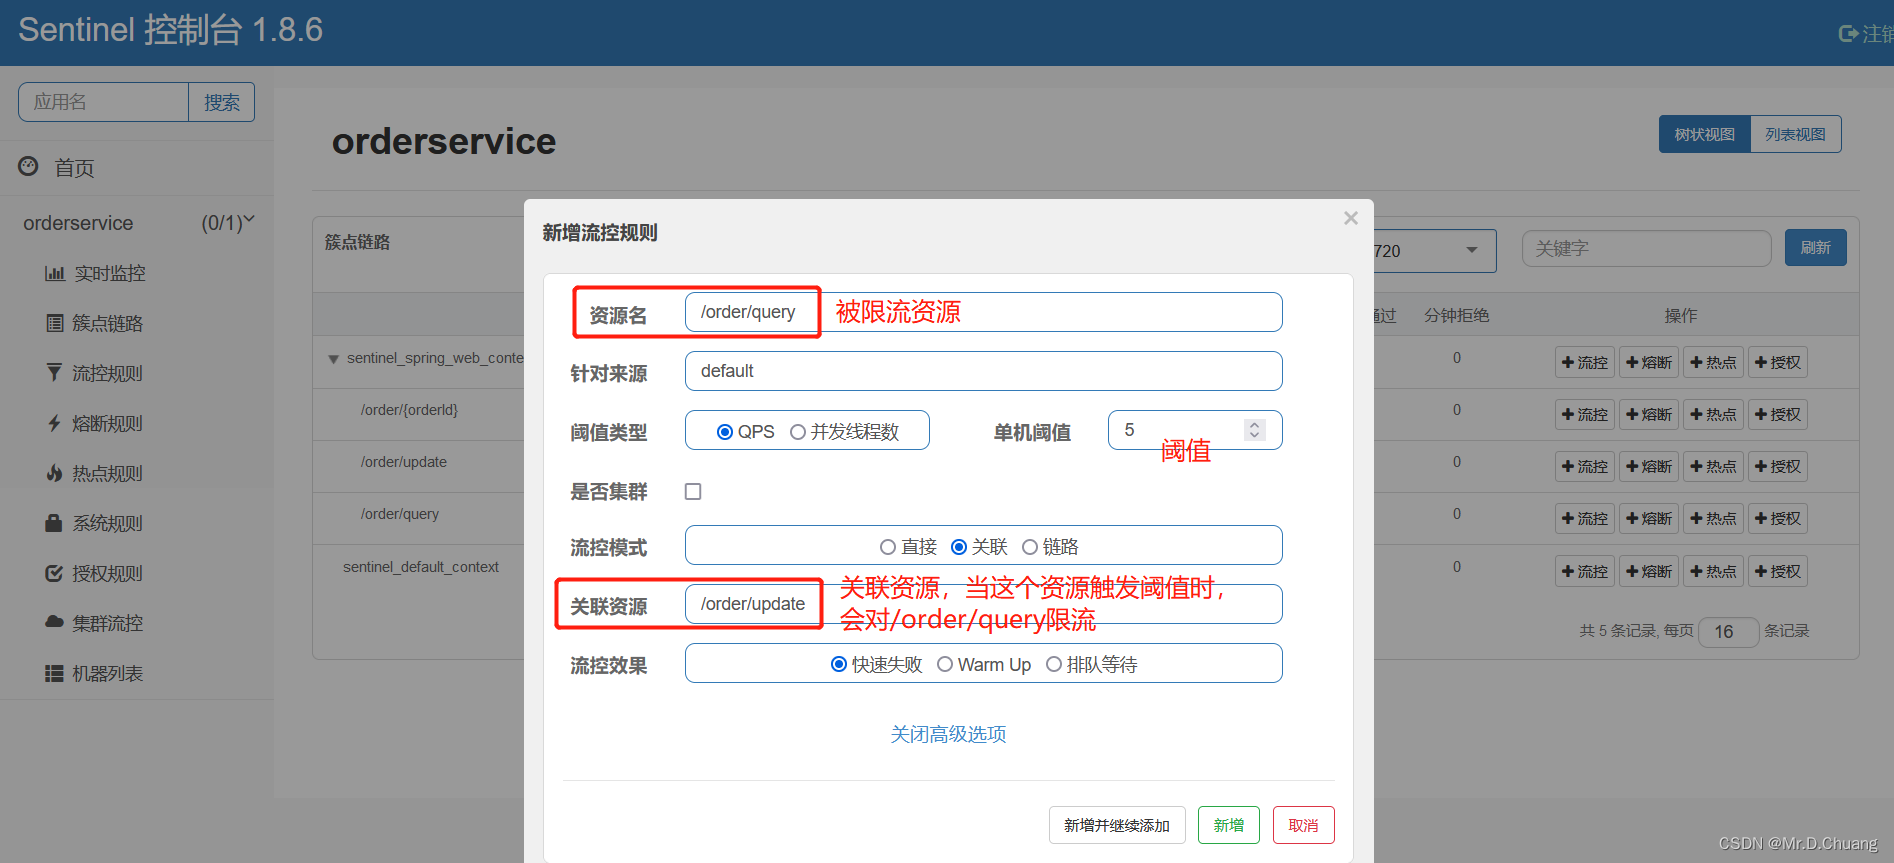
Task: Click +流控 in the first table row
Action: (x=1585, y=362)
